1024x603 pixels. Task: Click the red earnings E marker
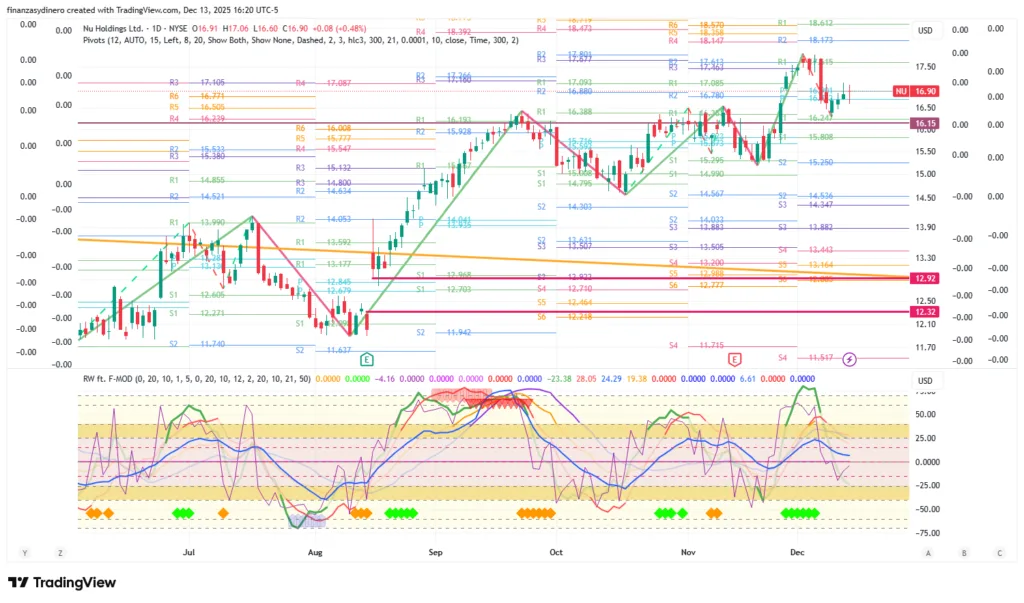734,358
